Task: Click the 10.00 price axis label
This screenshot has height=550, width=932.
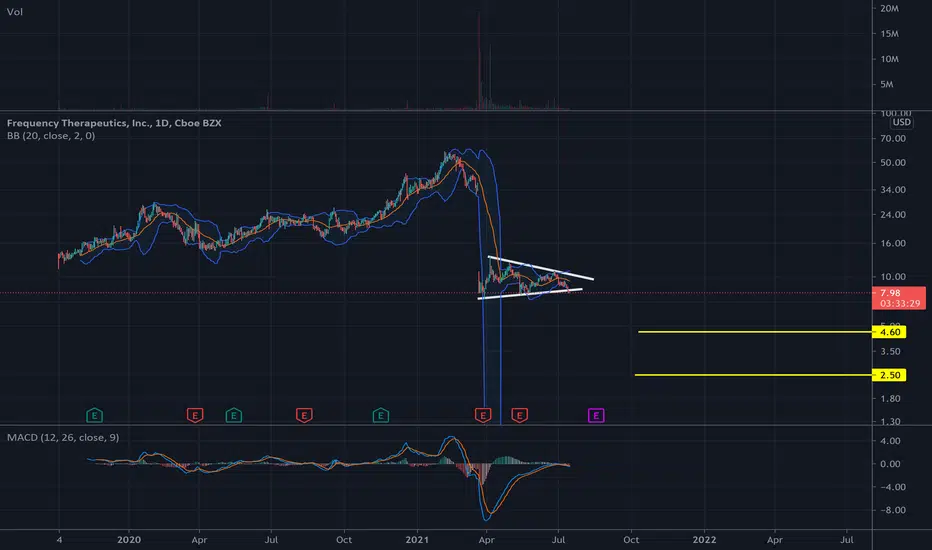Action: coord(893,276)
